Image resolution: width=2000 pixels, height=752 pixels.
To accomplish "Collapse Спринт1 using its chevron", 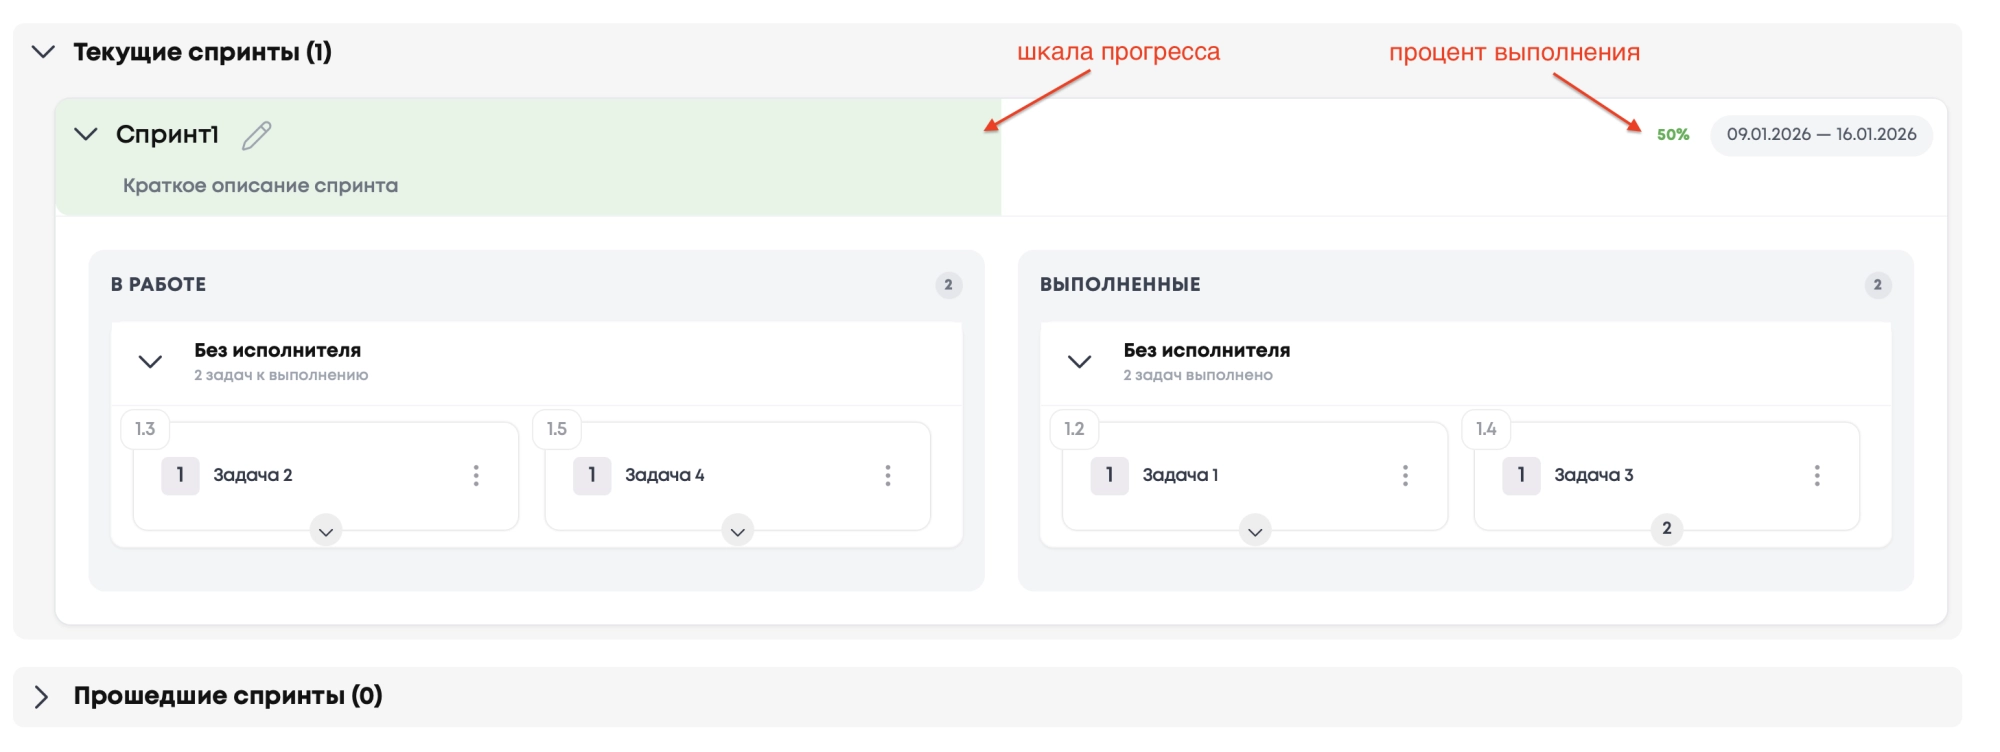I will click(86, 134).
